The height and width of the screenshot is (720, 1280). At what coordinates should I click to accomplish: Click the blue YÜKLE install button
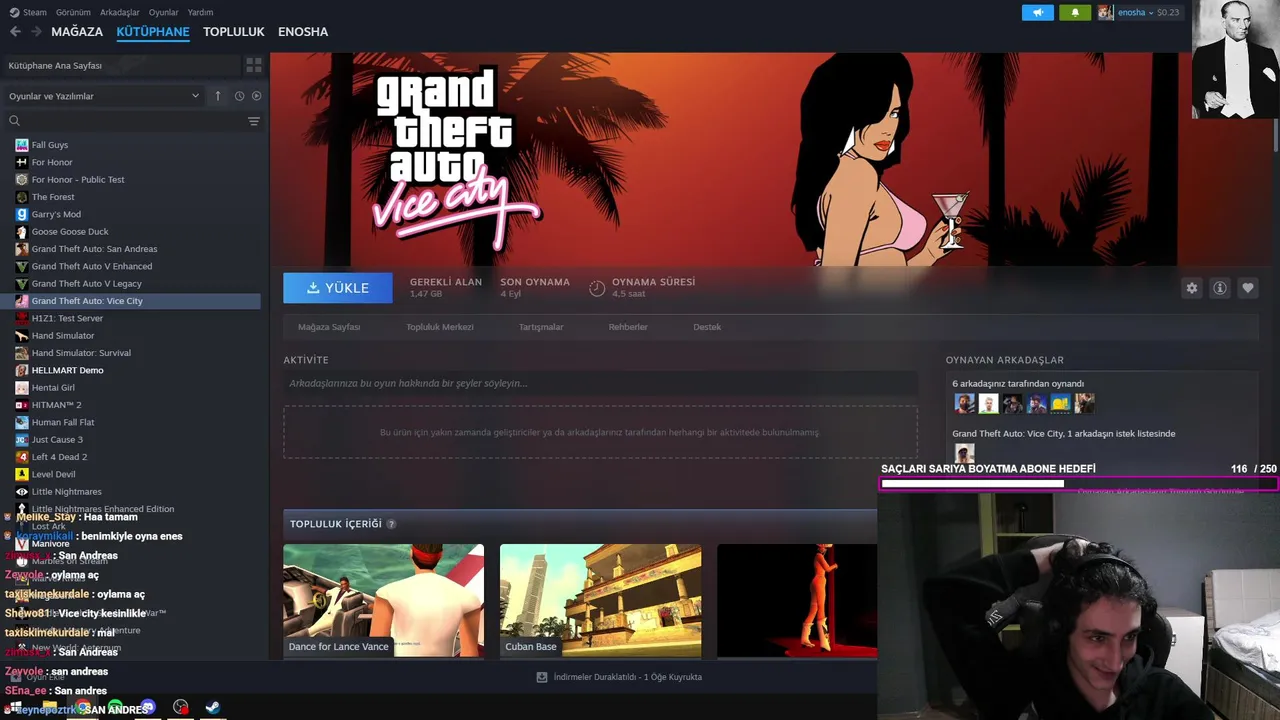pyautogui.click(x=338, y=288)
